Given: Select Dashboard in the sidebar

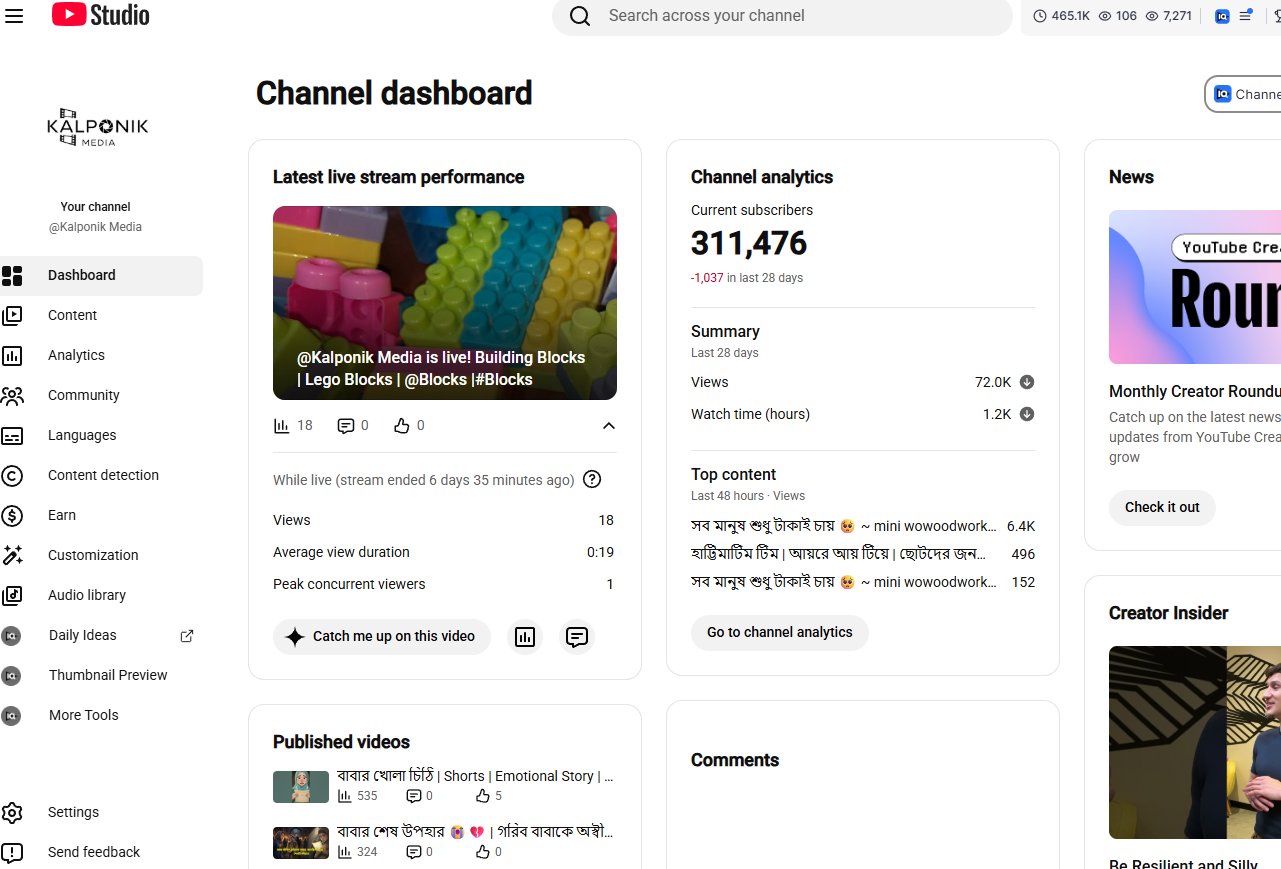Looking at the screenshot, I should [101, 276].
